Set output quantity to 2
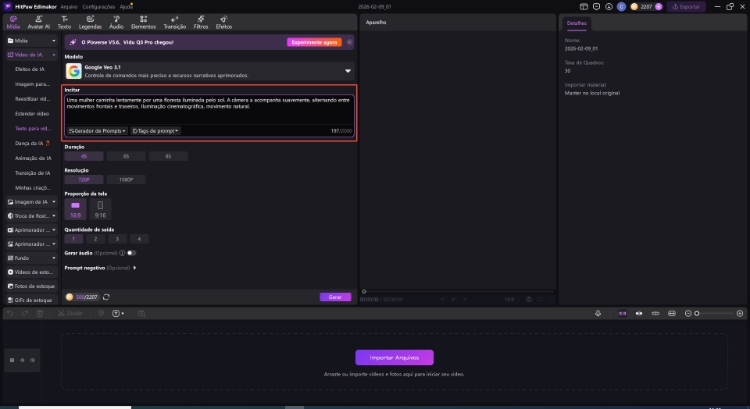 click(x=95, y=239)
